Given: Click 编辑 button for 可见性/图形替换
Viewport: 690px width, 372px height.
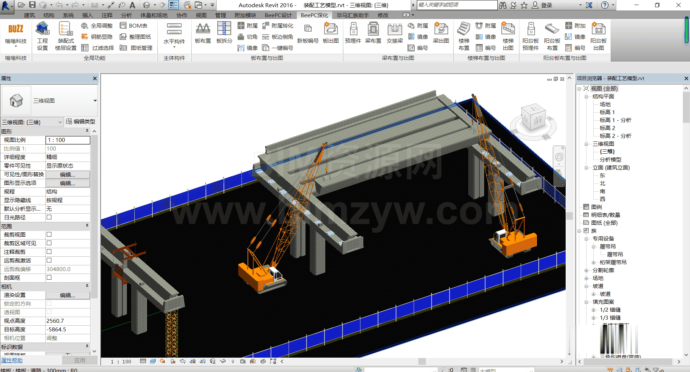Looking at the screenshot, I should (67, 174).
